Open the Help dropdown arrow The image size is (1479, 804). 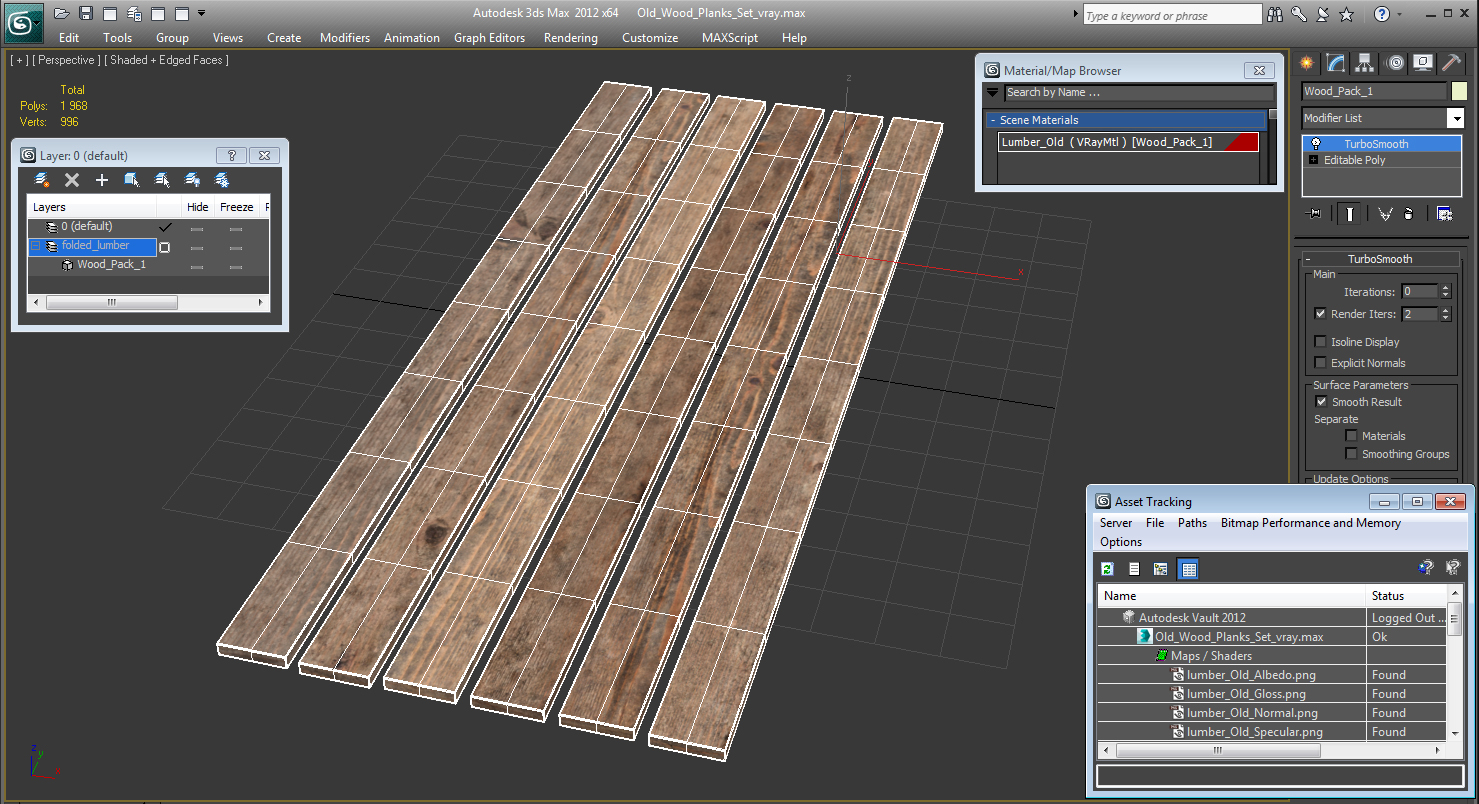[1399, 14]
